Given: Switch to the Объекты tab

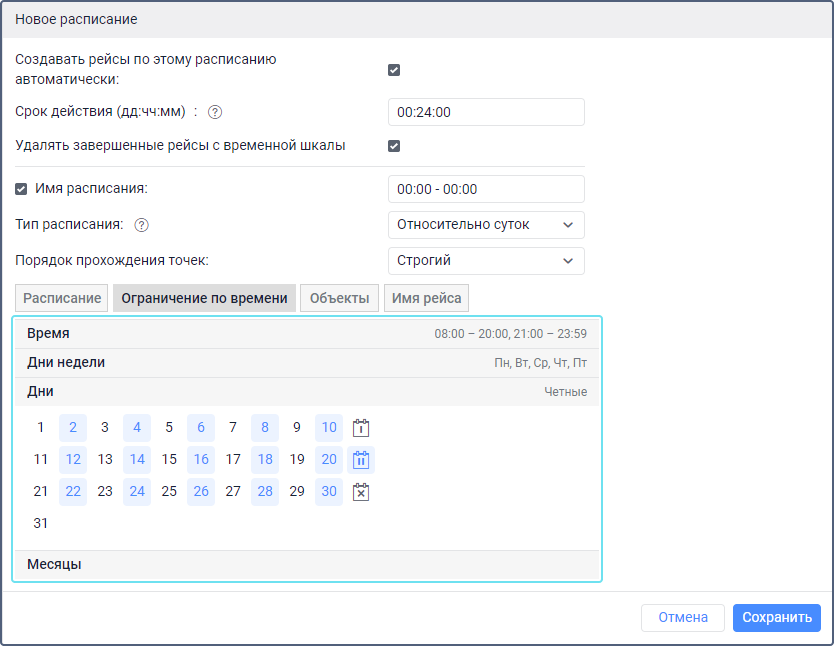Looking at the screenshot, I should 340,299.
